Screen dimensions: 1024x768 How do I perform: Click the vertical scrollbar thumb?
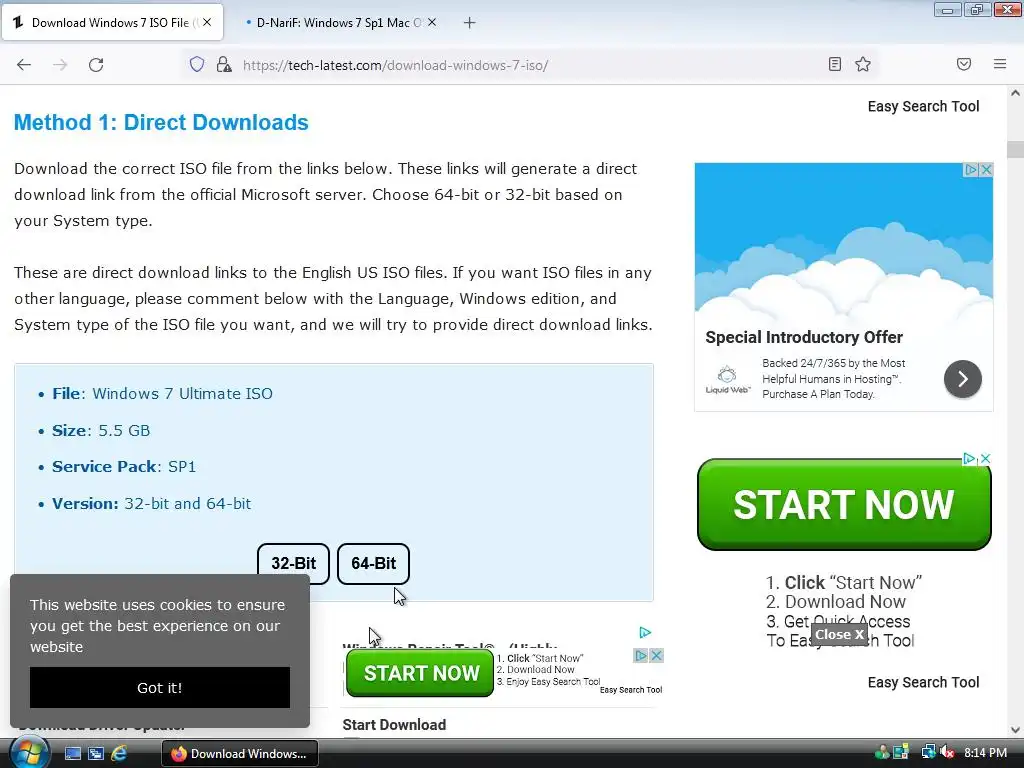(1015, 150)
